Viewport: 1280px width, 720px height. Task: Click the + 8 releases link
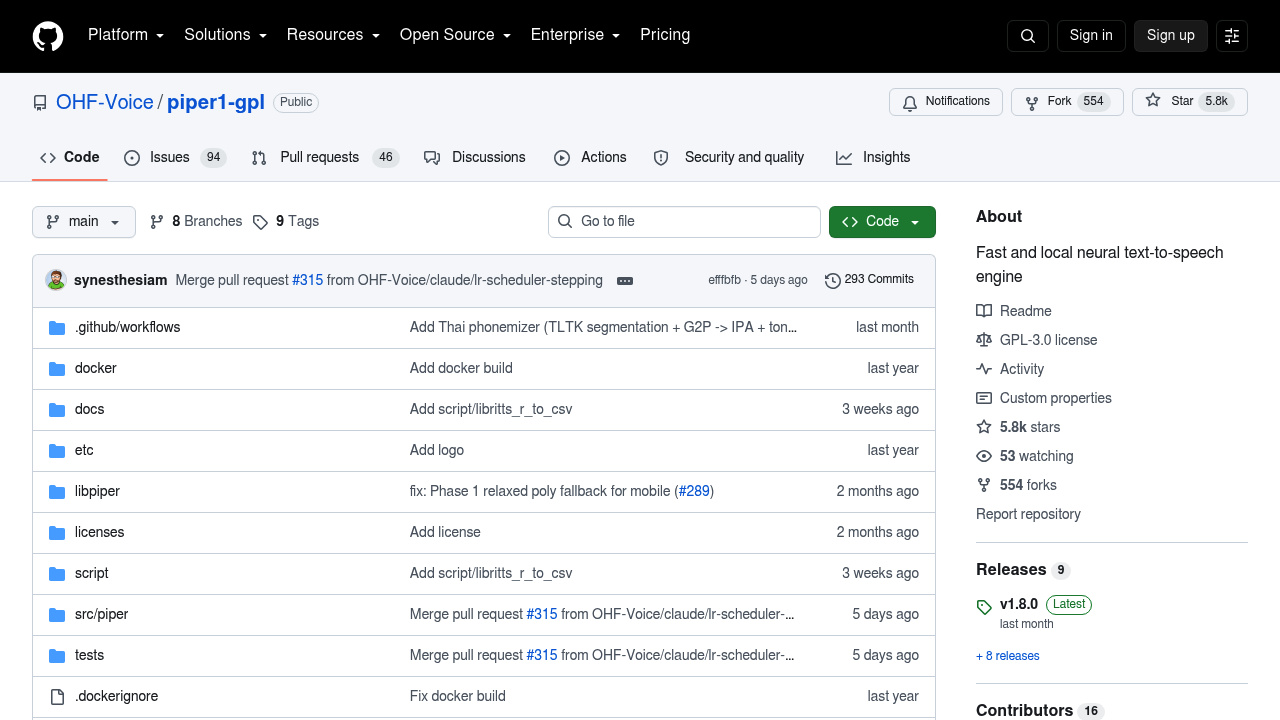point(1008,656)
